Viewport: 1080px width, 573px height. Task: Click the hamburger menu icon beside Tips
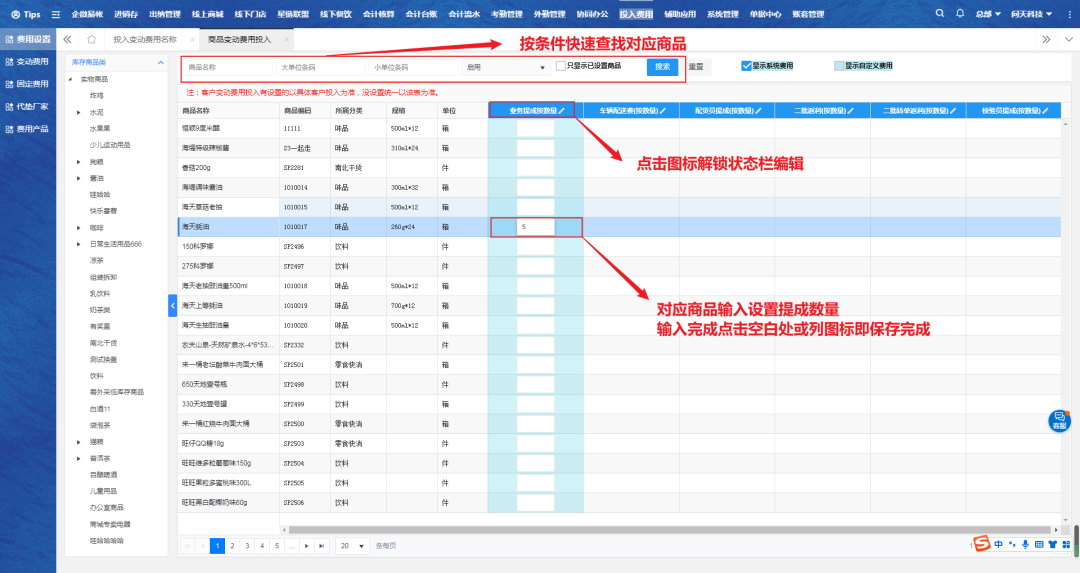56,14
